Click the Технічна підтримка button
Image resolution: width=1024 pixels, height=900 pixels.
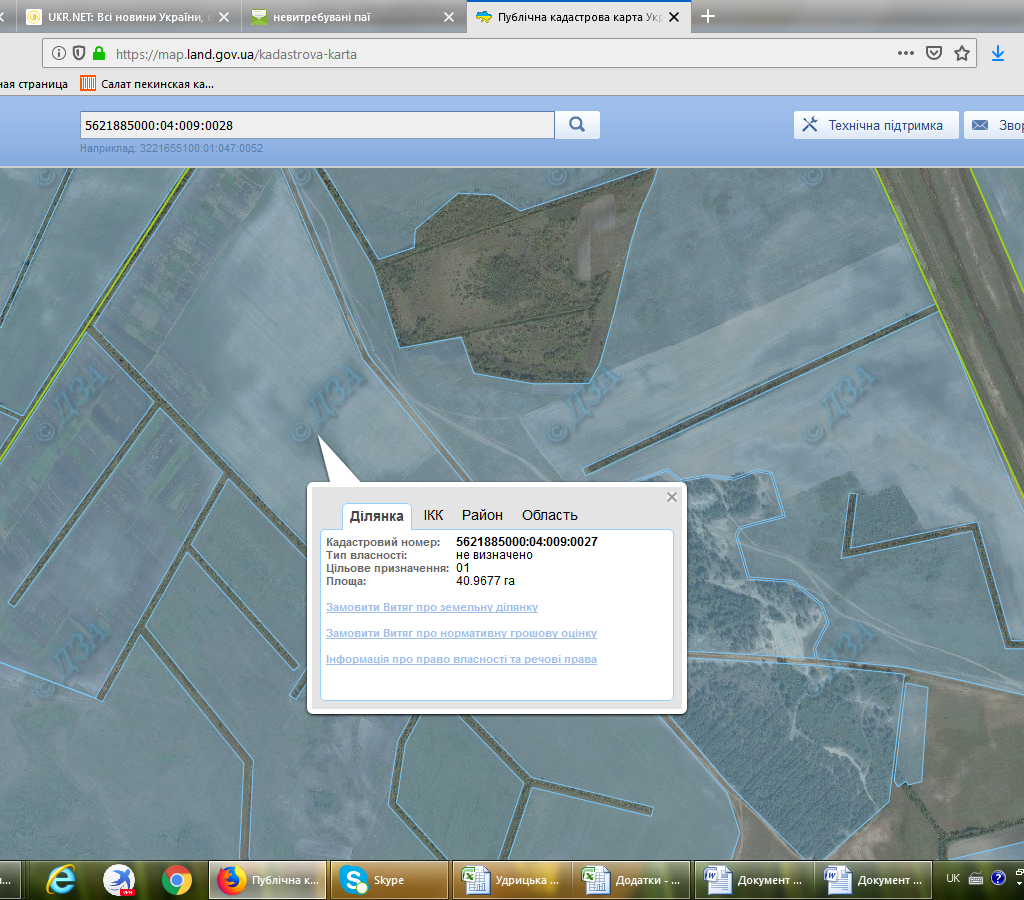[x=876, y=125]
